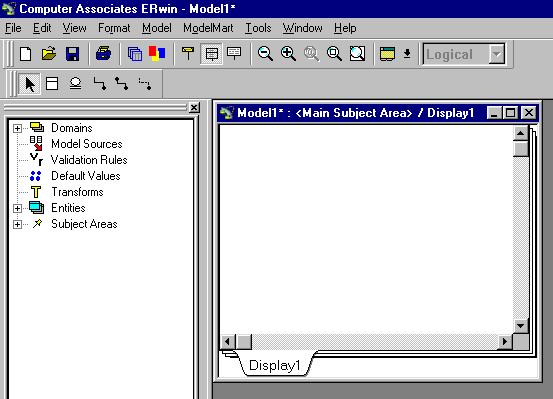Close the Model1 diagram window

coord(529,113)
